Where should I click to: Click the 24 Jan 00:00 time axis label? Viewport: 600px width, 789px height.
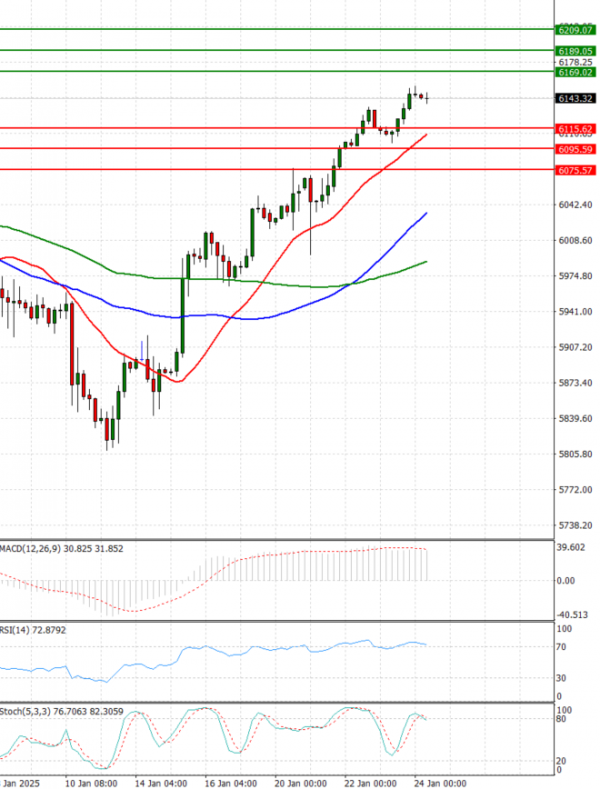tap(440, 783)
